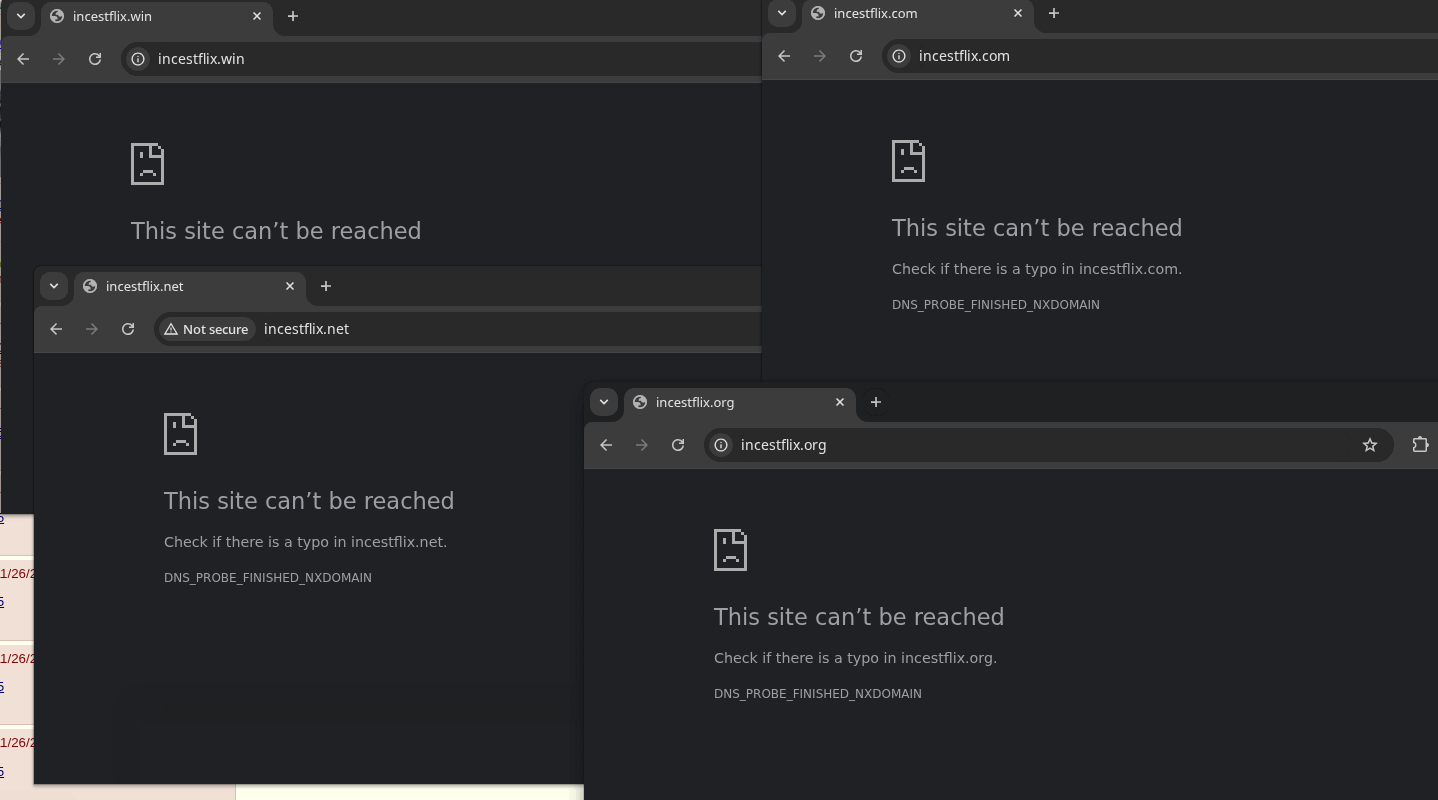Image resolution: width=1438 pixels, height=800 pixels.
Task: Click forward arrow in incestflix.com window
Action: point(820,56)
